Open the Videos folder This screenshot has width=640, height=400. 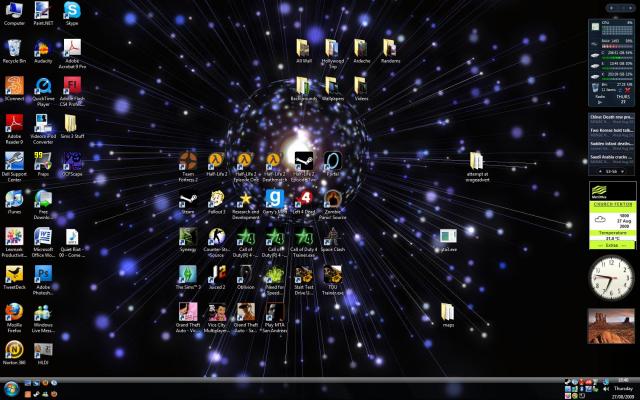(x=362, y=88)
